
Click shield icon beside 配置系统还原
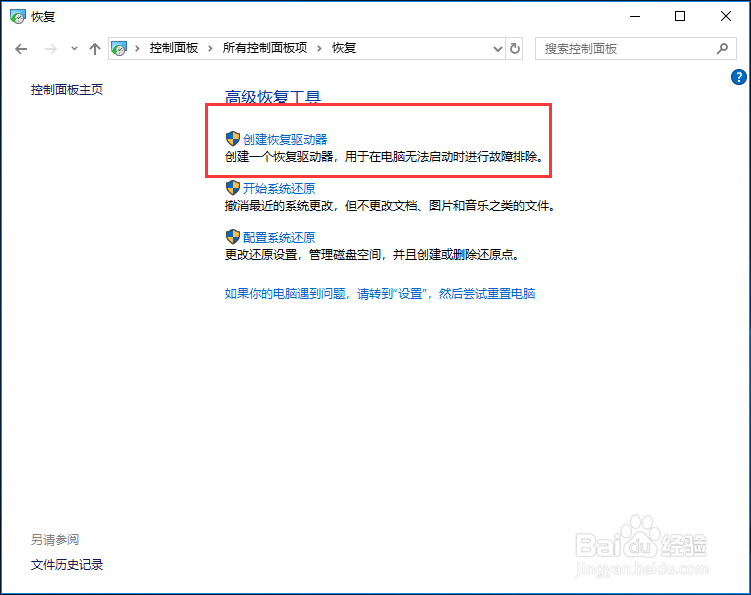point(233,237)
